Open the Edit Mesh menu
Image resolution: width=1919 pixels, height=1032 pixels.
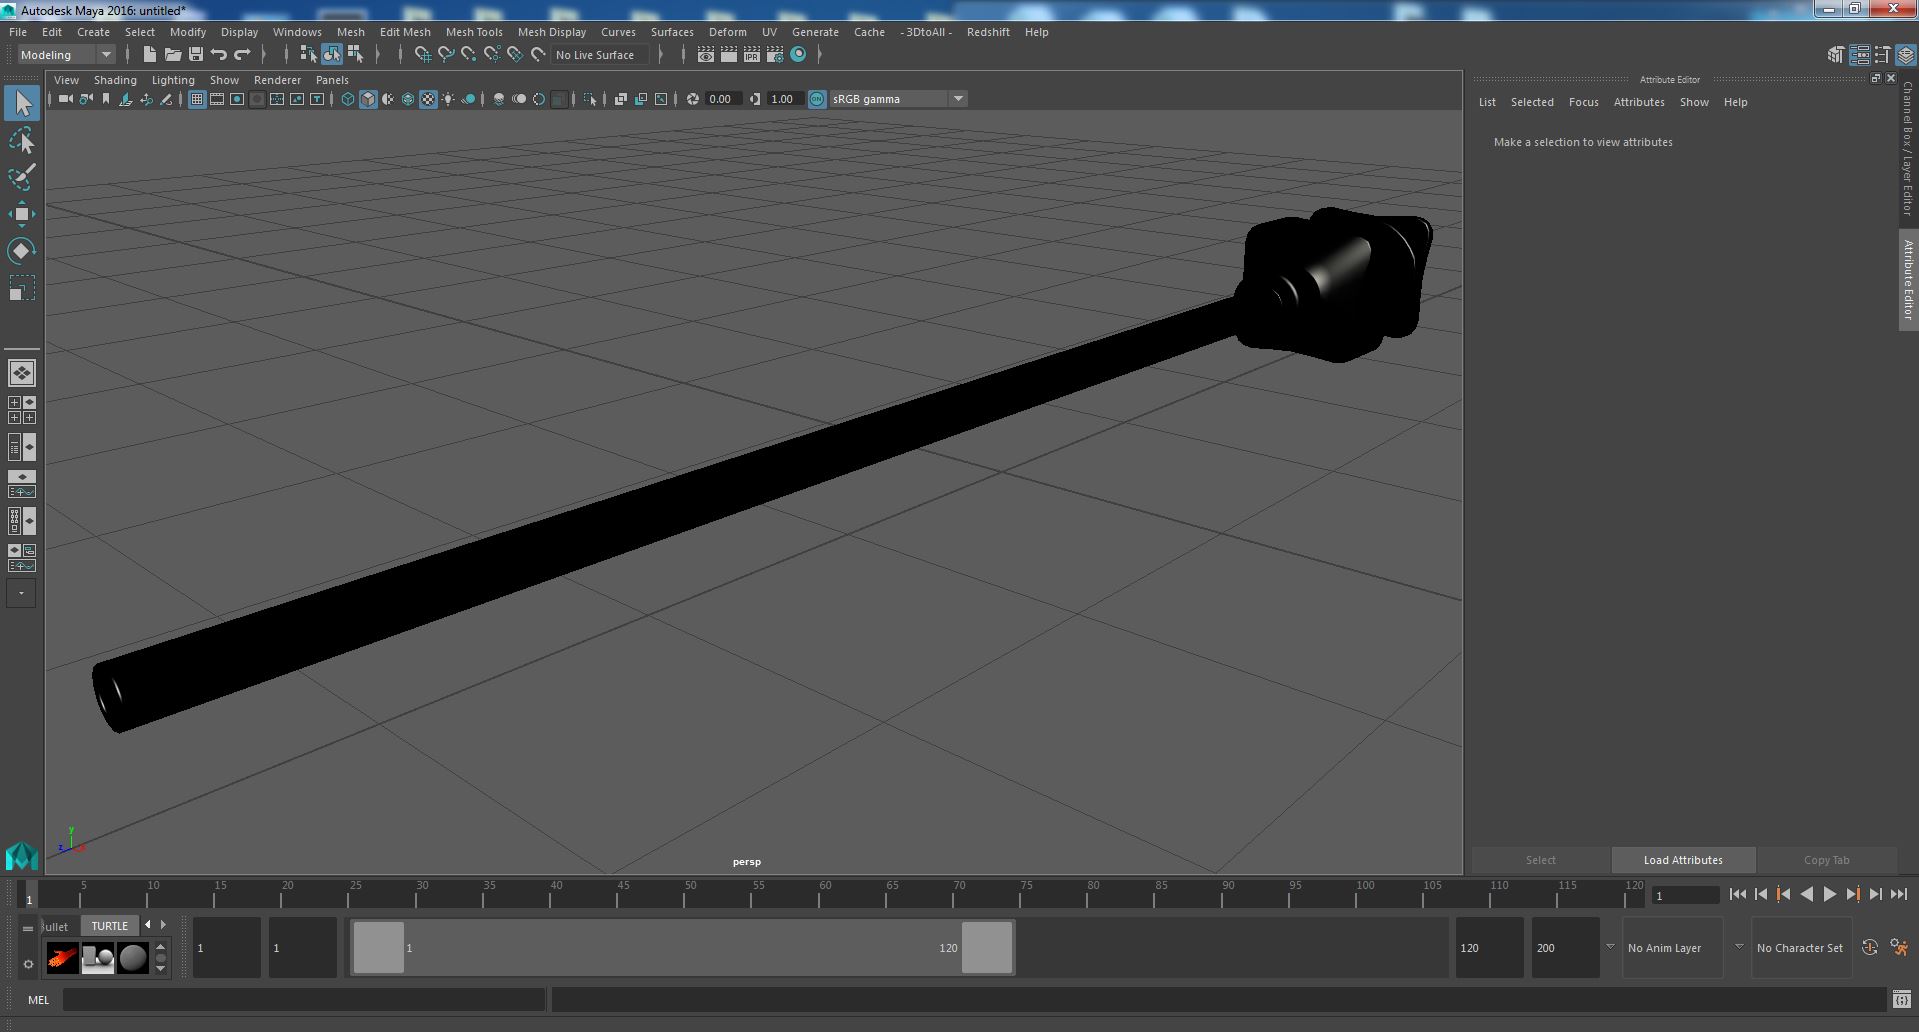[x=405, y=32]
